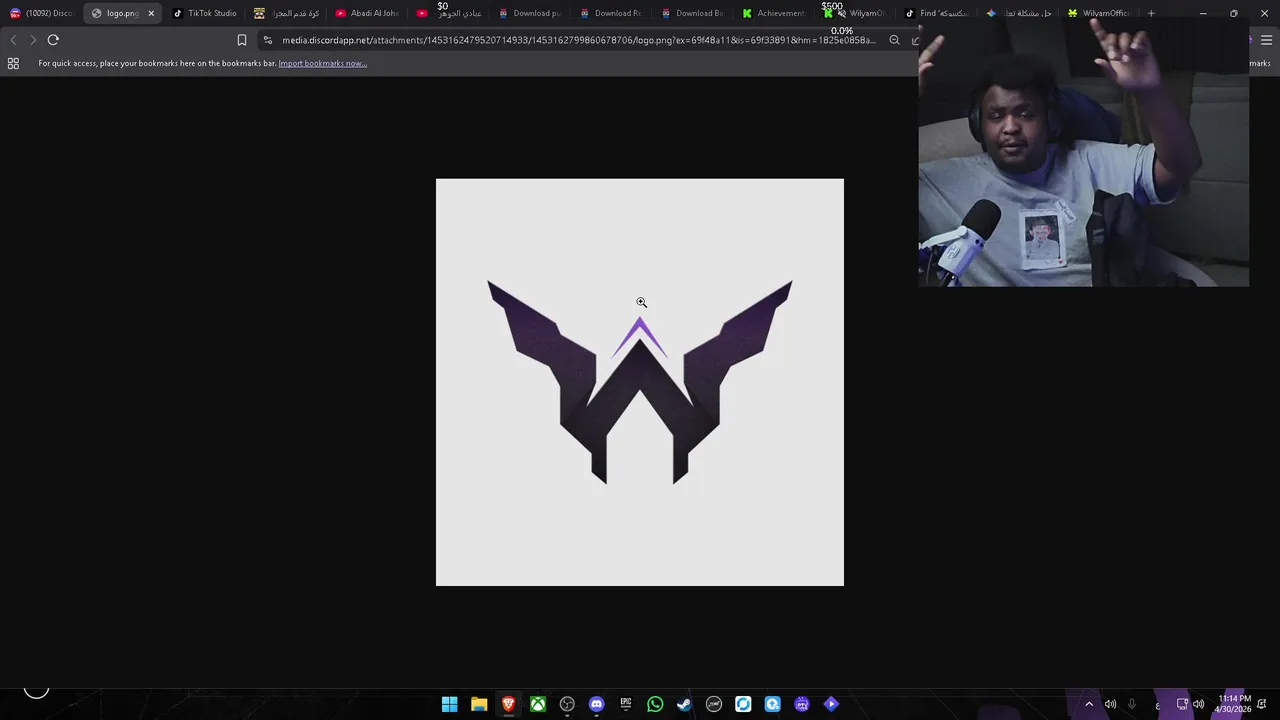Switch to the (10092) Discord tab

(41, 13)
